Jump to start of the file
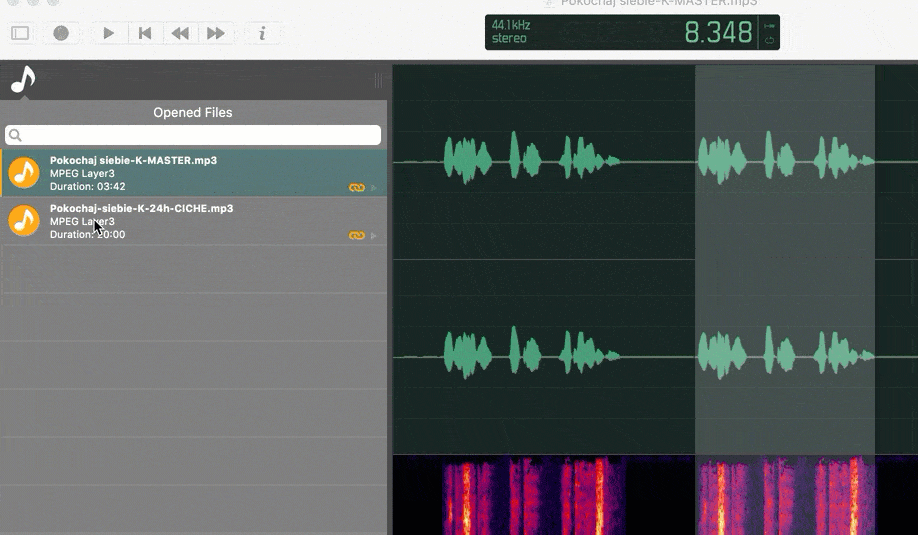Viewport: 918px width, 535px height. (x=145, y=33)
